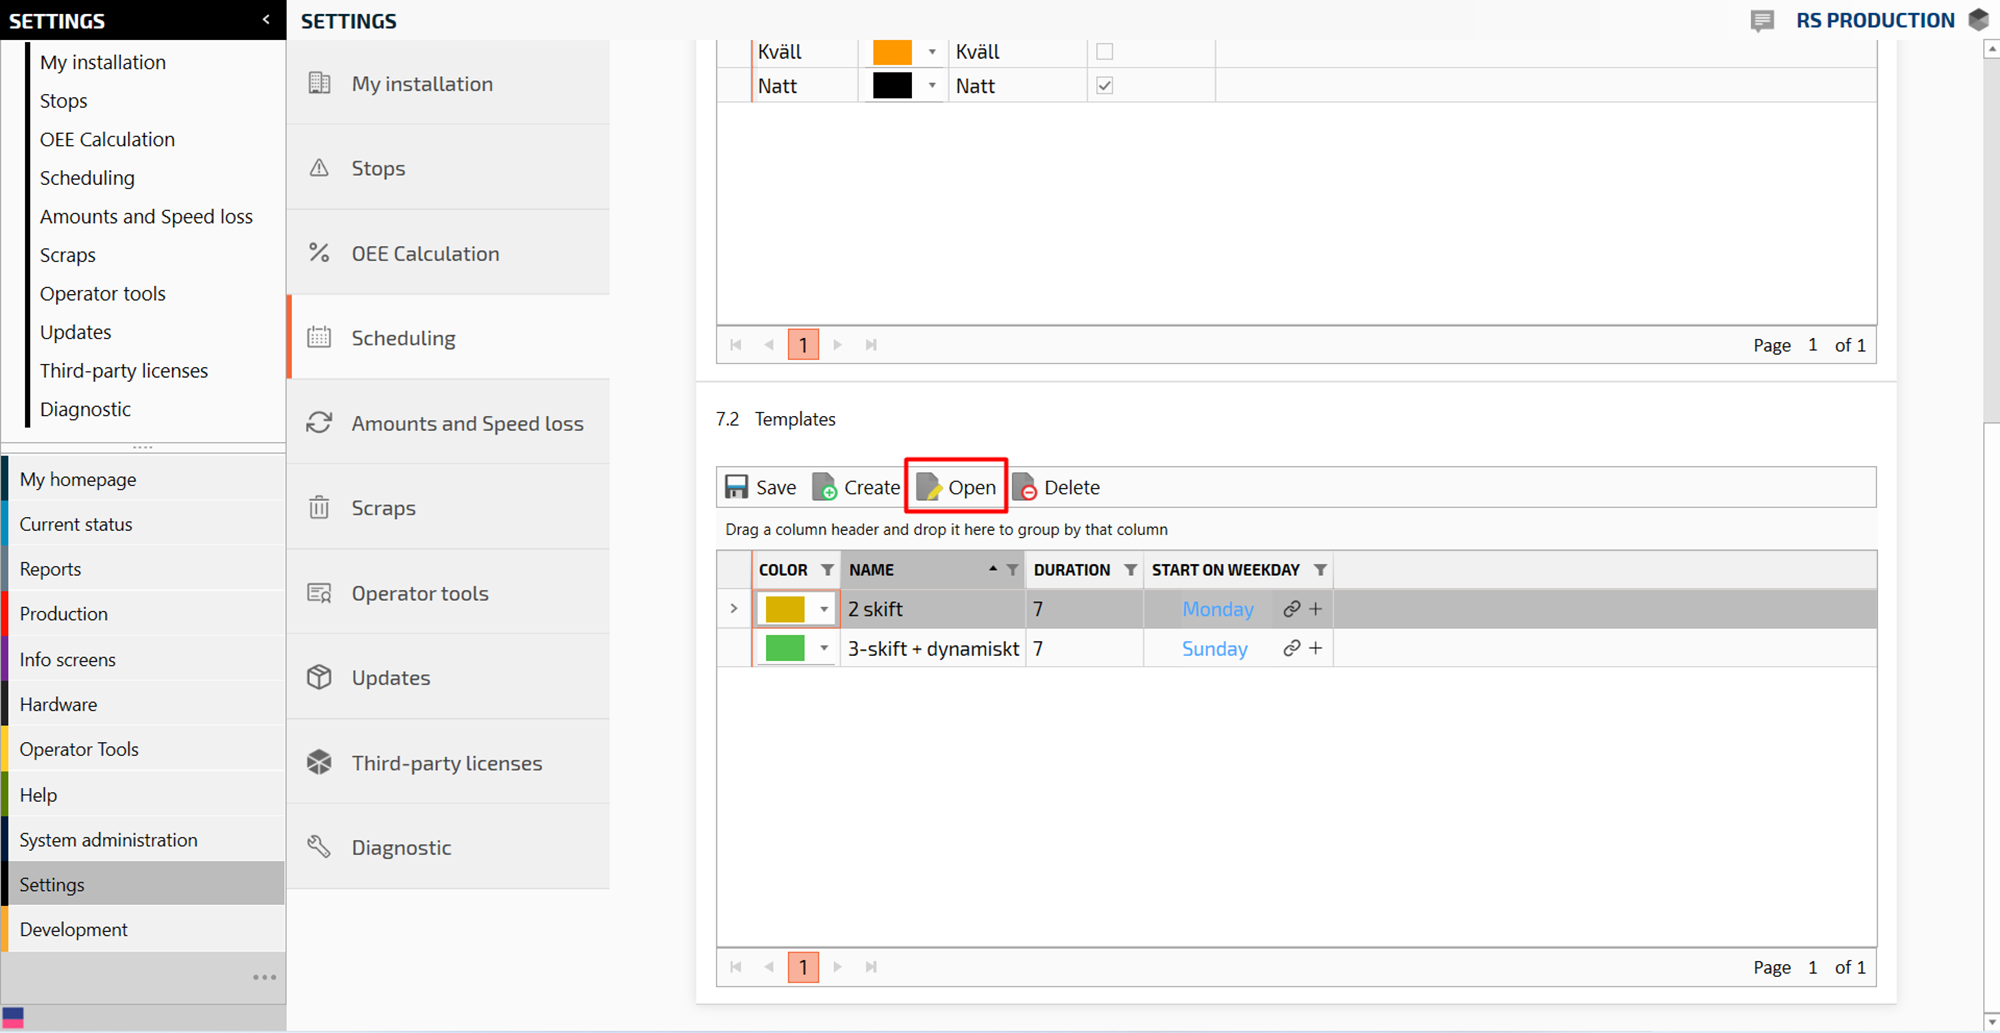The height and width of the screenshot is (1033, 2000).
Task: Expand the 2 skift row details
Action: pos(734,609)
